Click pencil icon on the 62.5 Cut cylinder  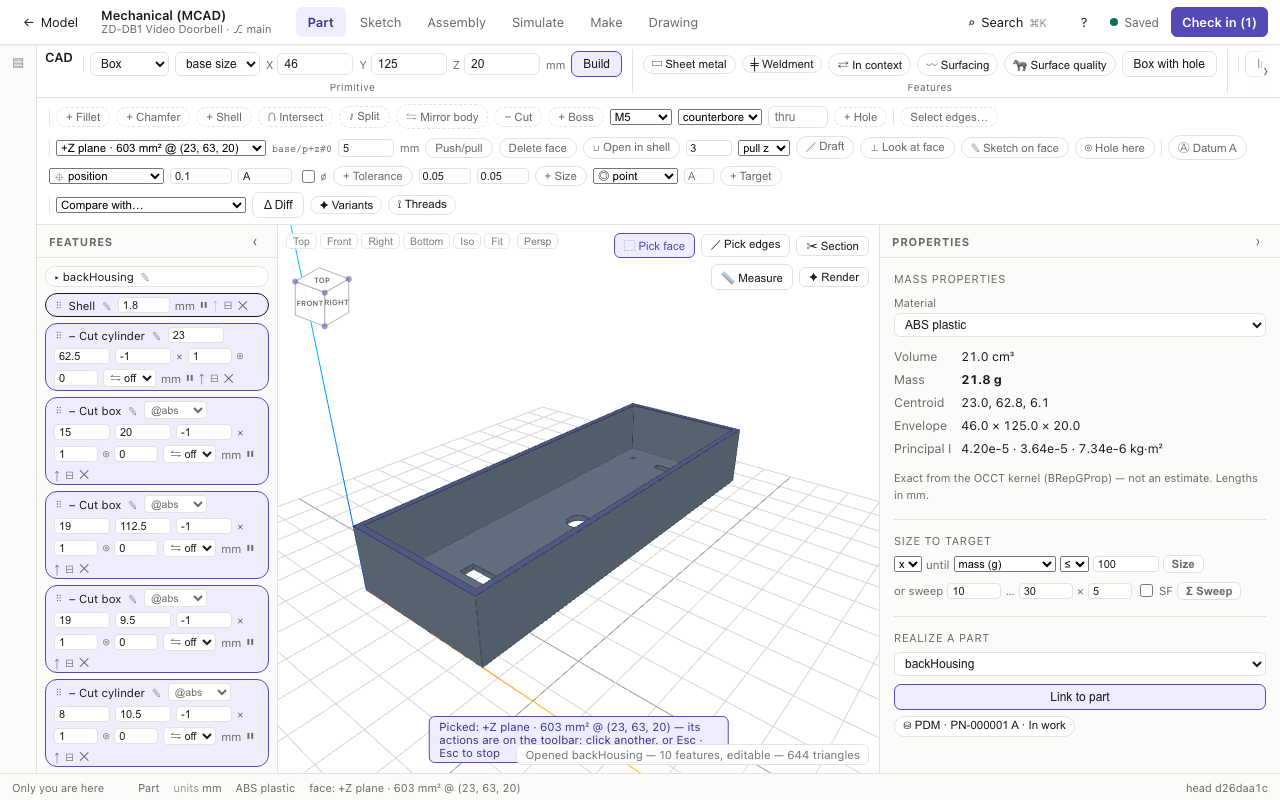157,336
